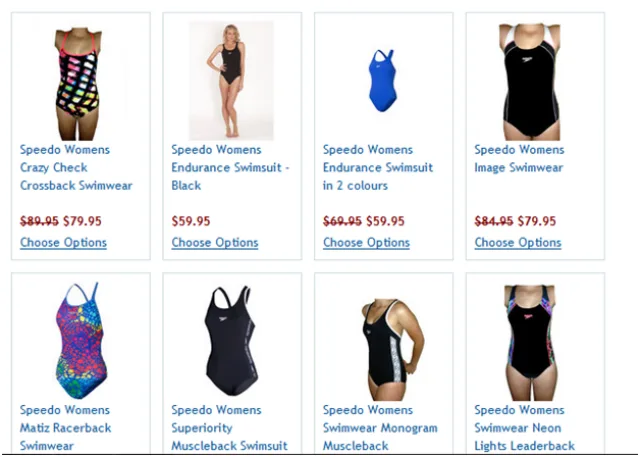Open Speedo Womens Endurance Swimsuit - Black link
This screenshot has height=457, width=640.
(230, 168)
